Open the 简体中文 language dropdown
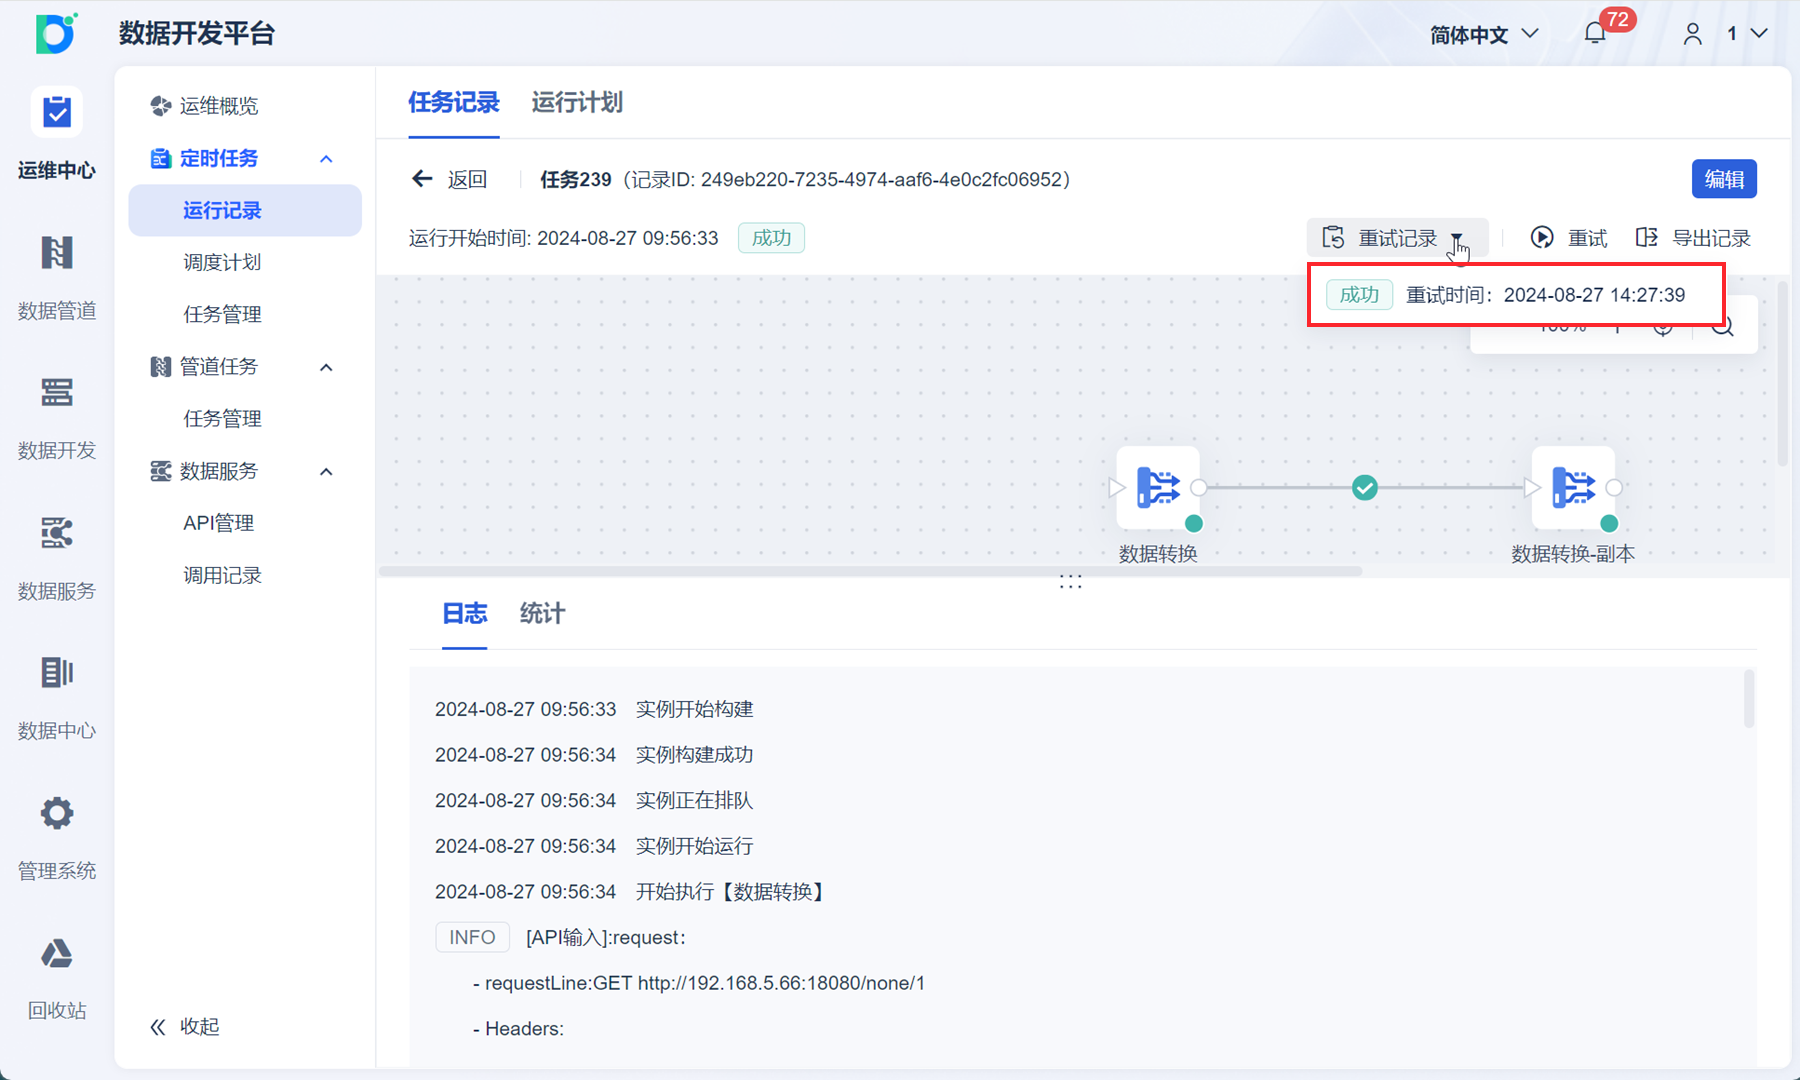The image size is (1800, 1080). coord(1484,34)
